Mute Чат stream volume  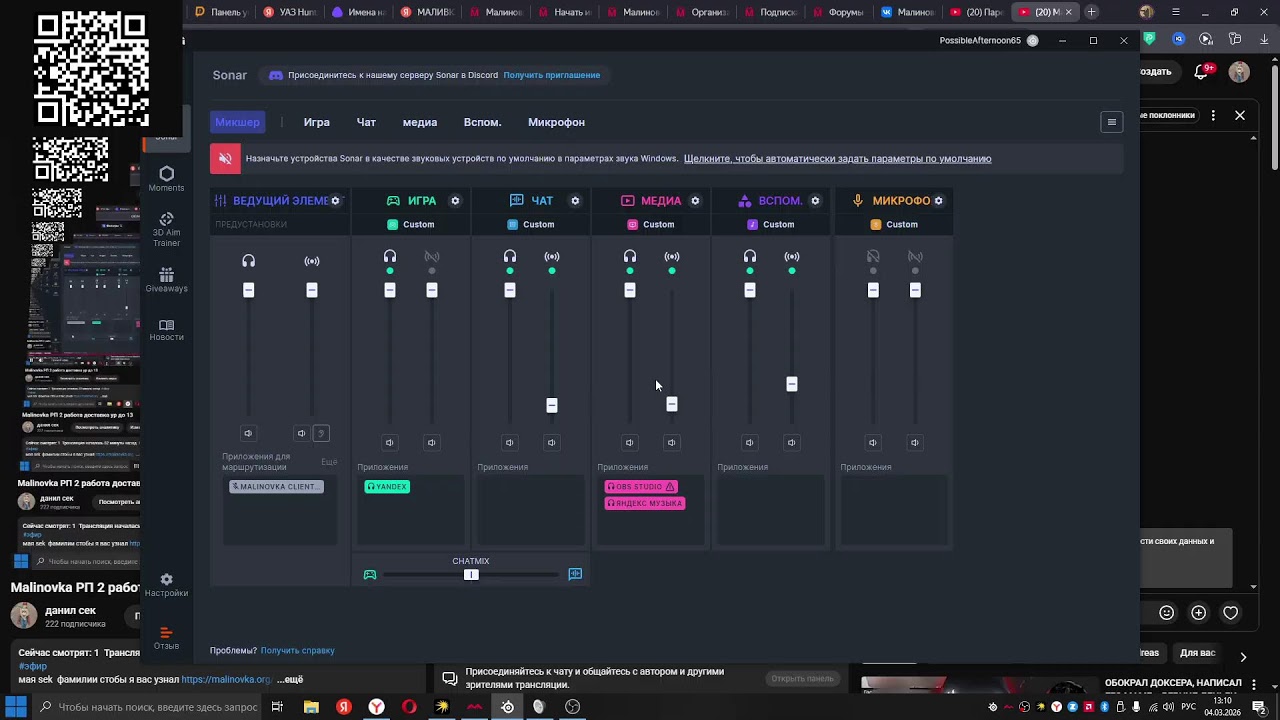coord(552,443)
